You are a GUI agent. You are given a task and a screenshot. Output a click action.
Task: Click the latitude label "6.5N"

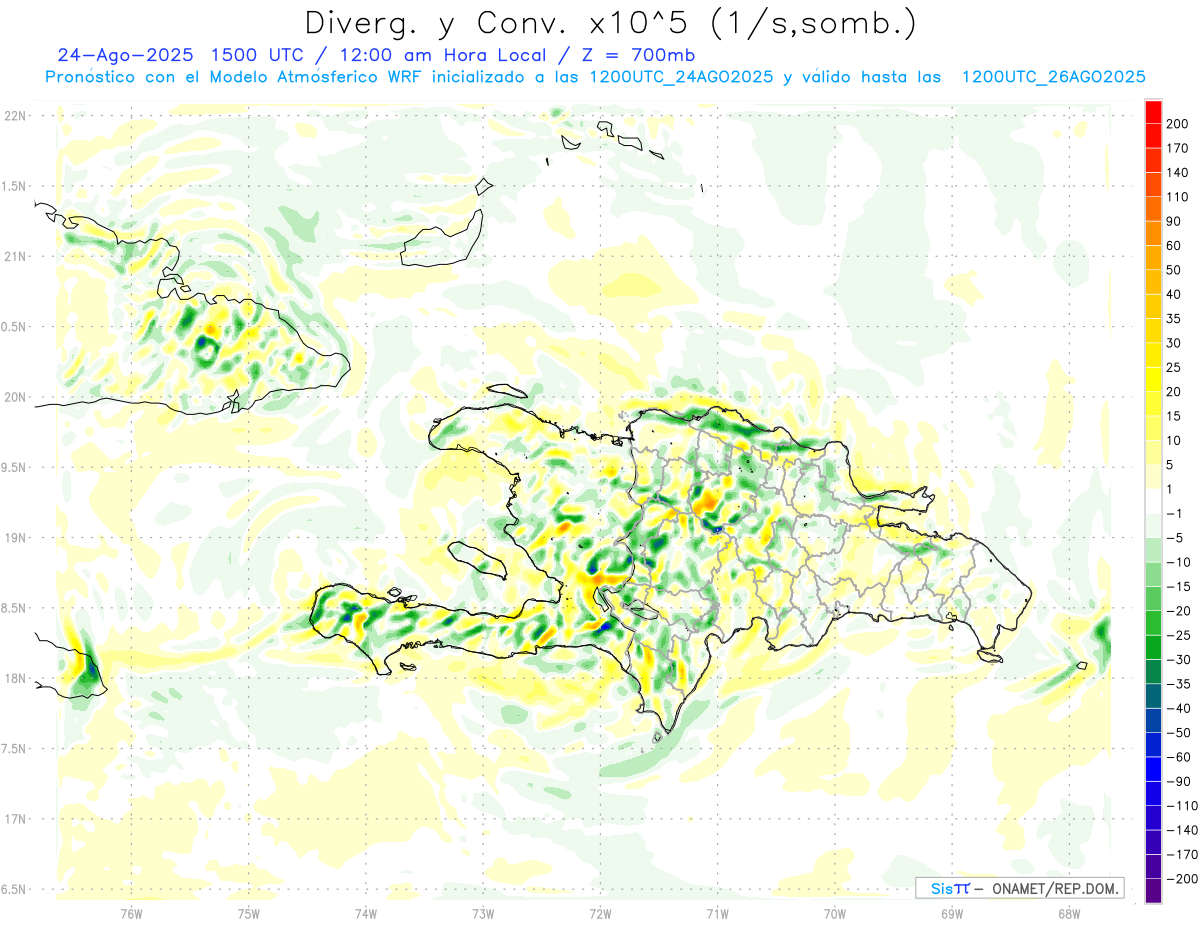(13, 890)
